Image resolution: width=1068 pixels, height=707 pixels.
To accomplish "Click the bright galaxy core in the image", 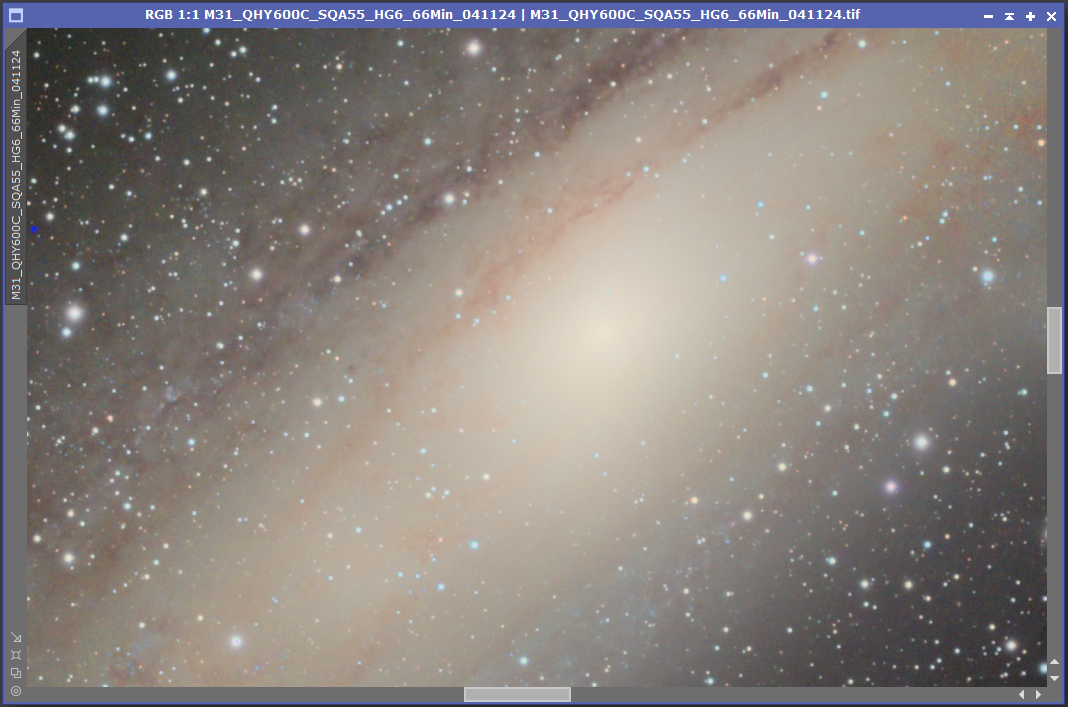I will click(601, 332).
